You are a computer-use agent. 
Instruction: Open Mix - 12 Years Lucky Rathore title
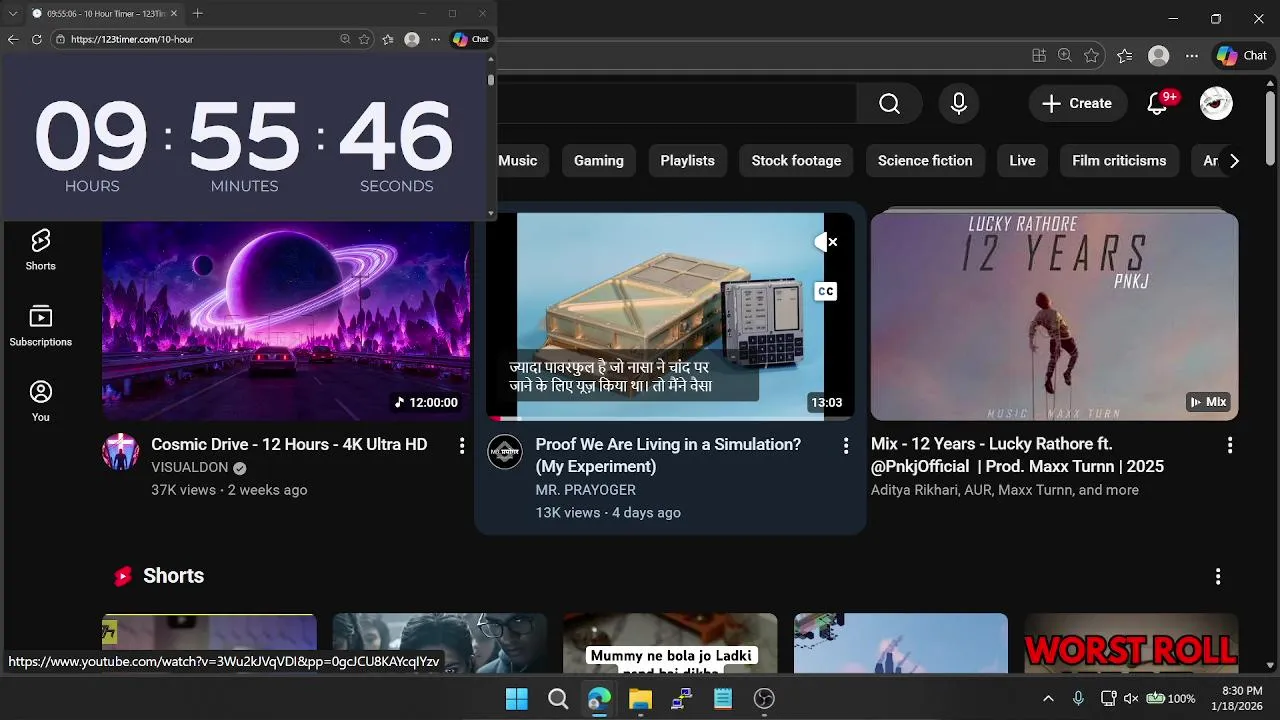click(x=1017, y=455)
